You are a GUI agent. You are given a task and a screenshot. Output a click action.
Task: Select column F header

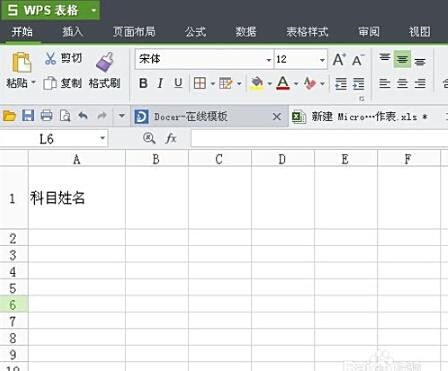click(408, 159)
